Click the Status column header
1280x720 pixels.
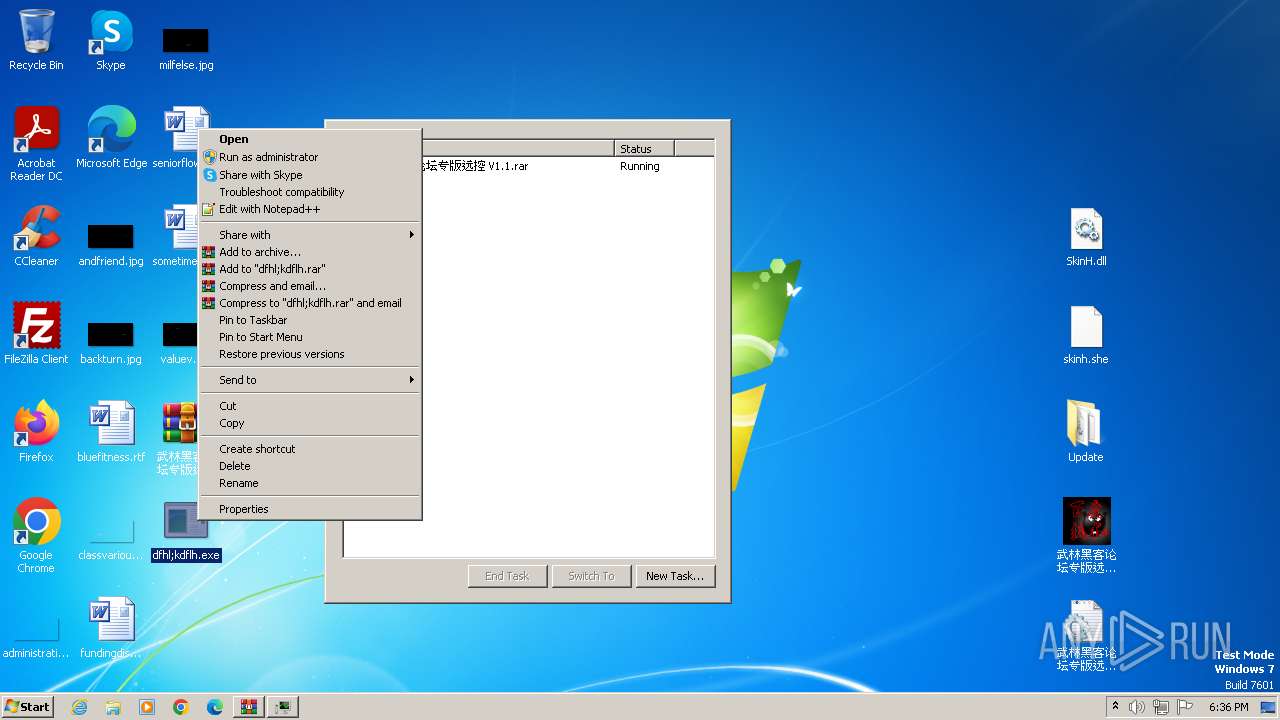644,149
